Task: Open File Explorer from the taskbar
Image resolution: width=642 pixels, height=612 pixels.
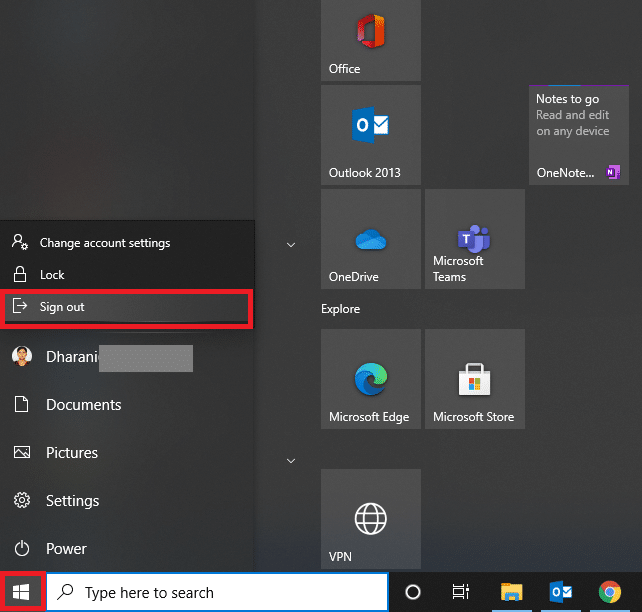Action: tap(512, 592)
